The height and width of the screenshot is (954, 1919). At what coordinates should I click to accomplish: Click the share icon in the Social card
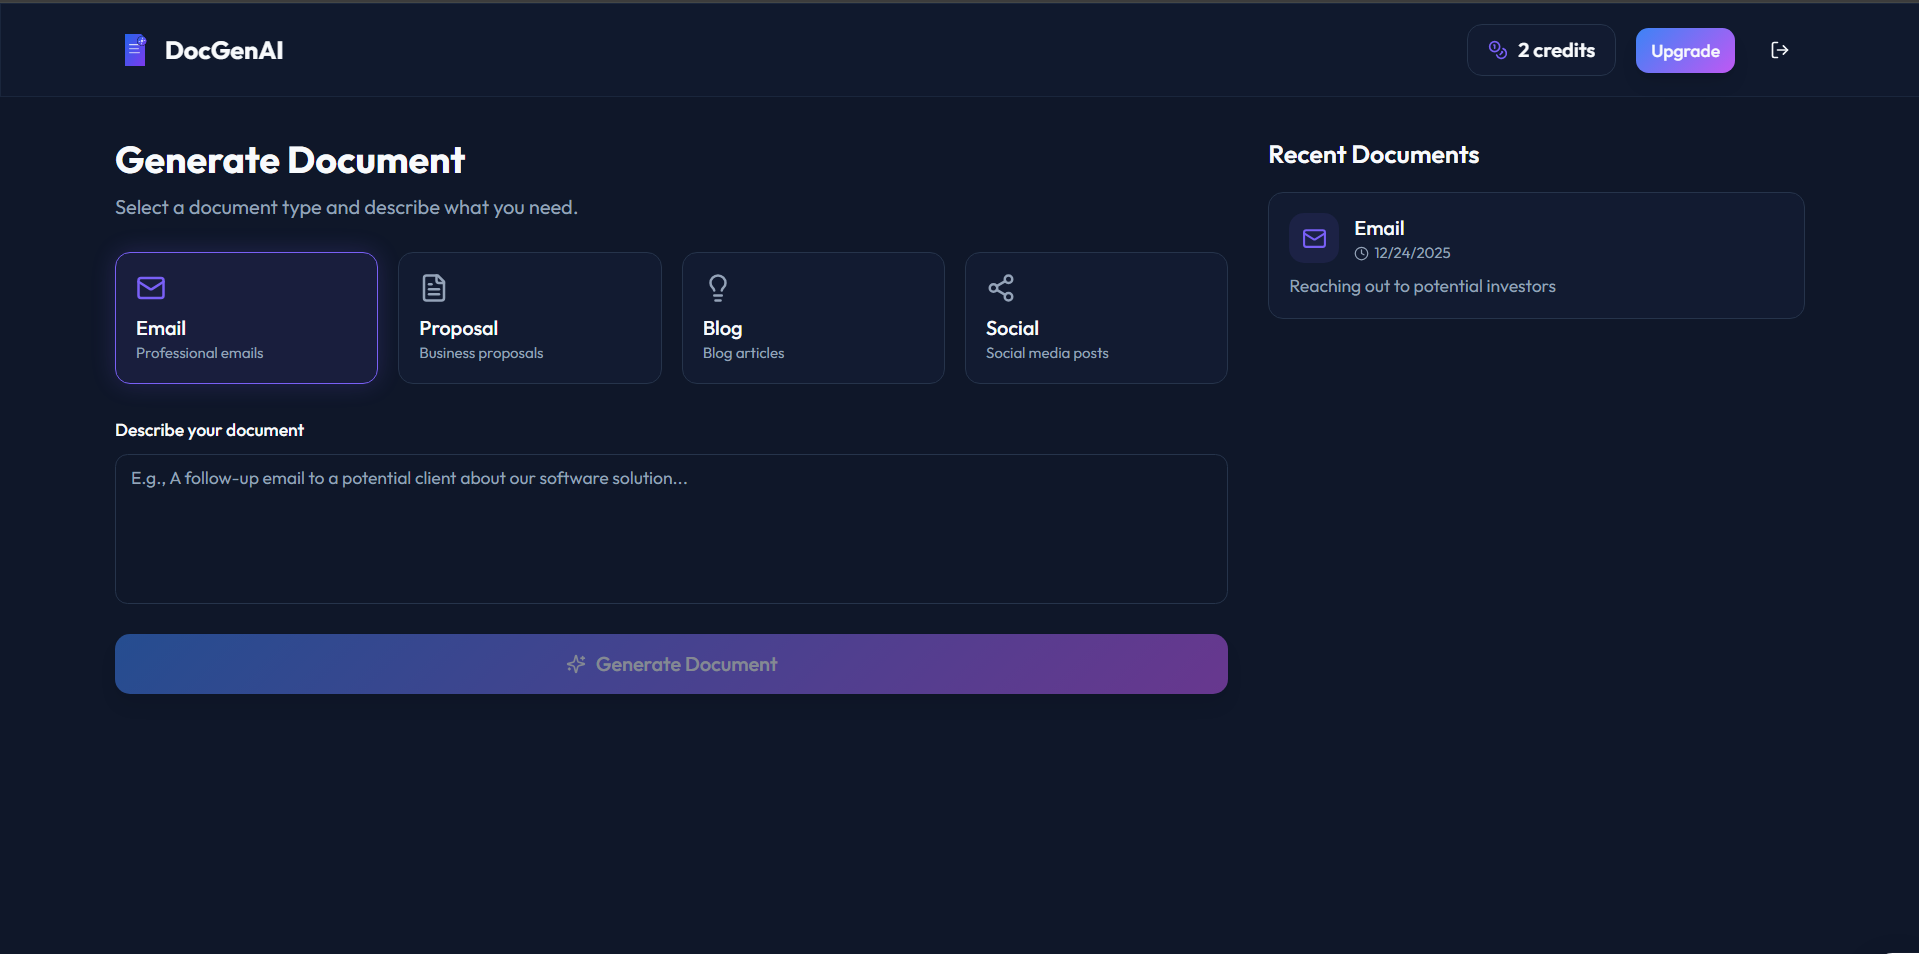tap(1001, 288)
